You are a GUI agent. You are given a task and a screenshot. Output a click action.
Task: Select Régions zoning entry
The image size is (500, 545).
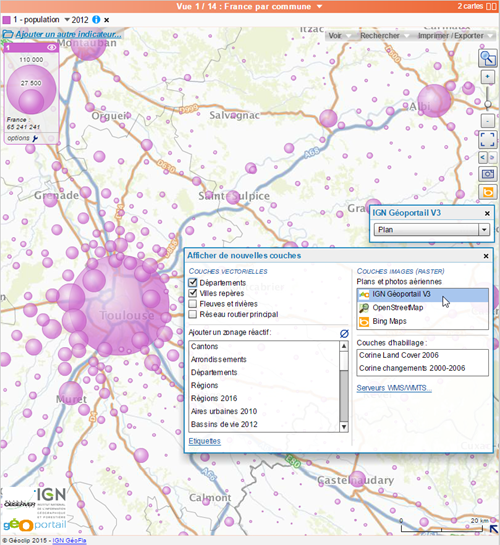[264, 385]
